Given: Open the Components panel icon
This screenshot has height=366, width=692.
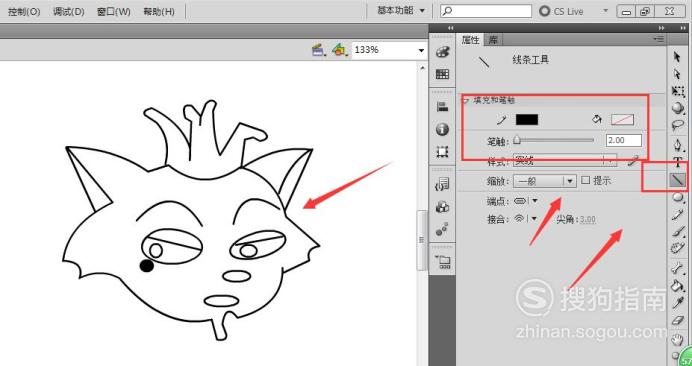Looking at the screenshot, I should 442,207.
